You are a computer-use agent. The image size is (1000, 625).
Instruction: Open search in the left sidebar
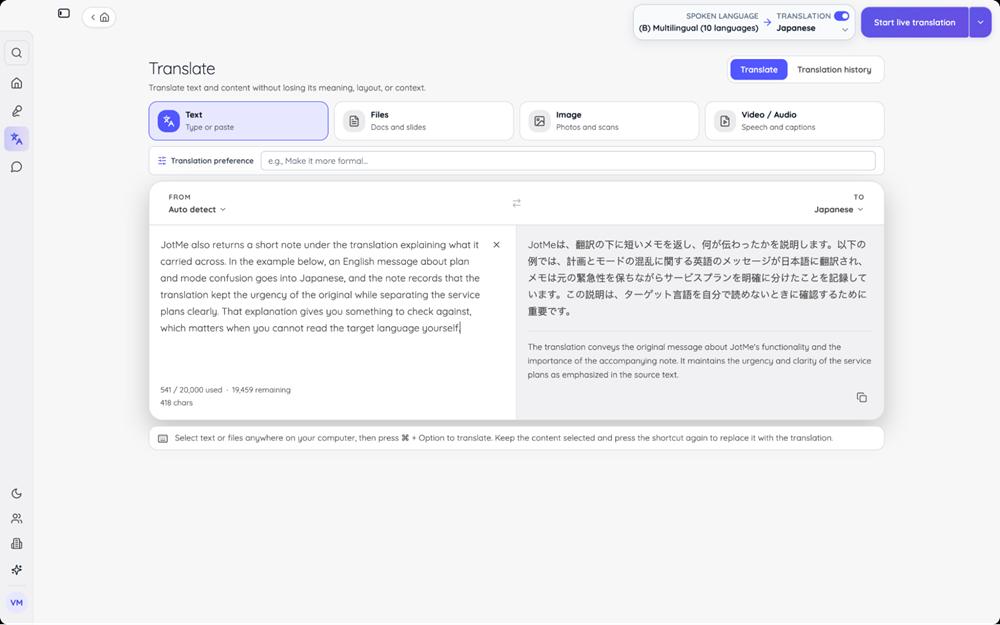tap(17, 53)
